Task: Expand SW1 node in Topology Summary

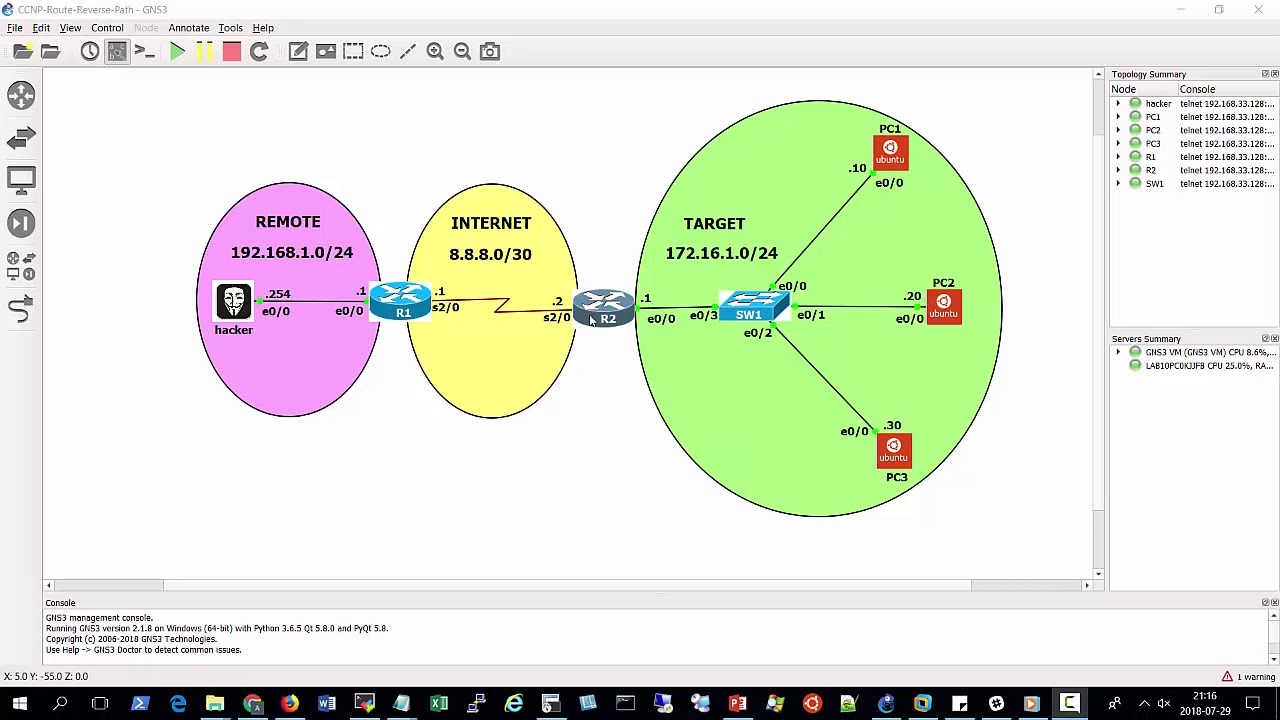Action: tap(1118, 184)
